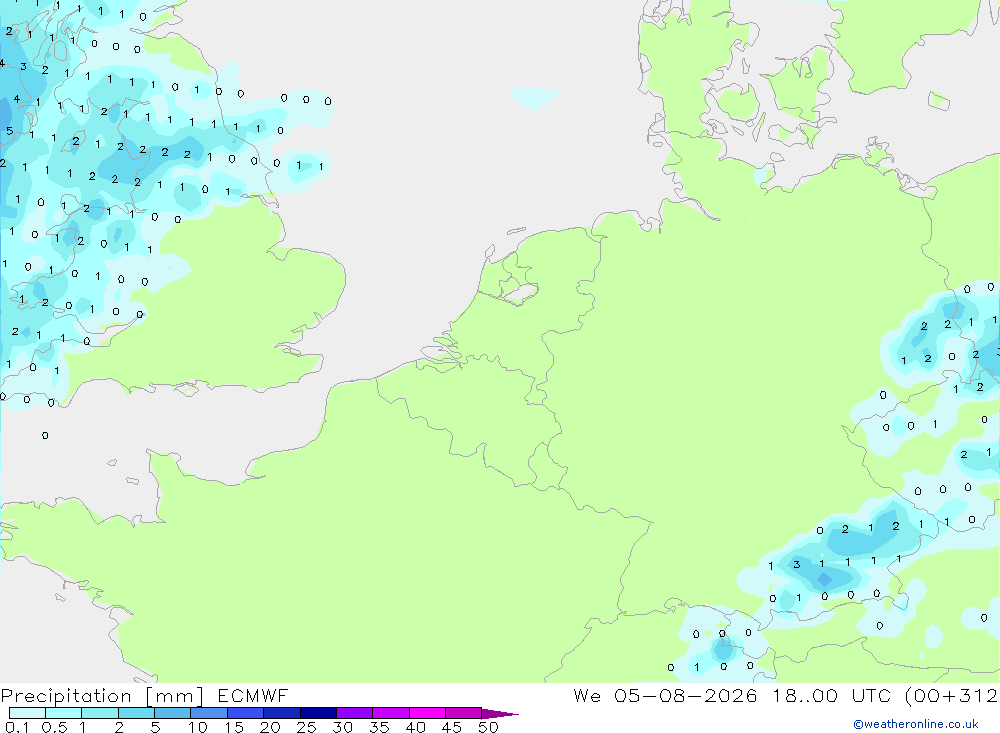Click the '15' legend scale label

234,727
